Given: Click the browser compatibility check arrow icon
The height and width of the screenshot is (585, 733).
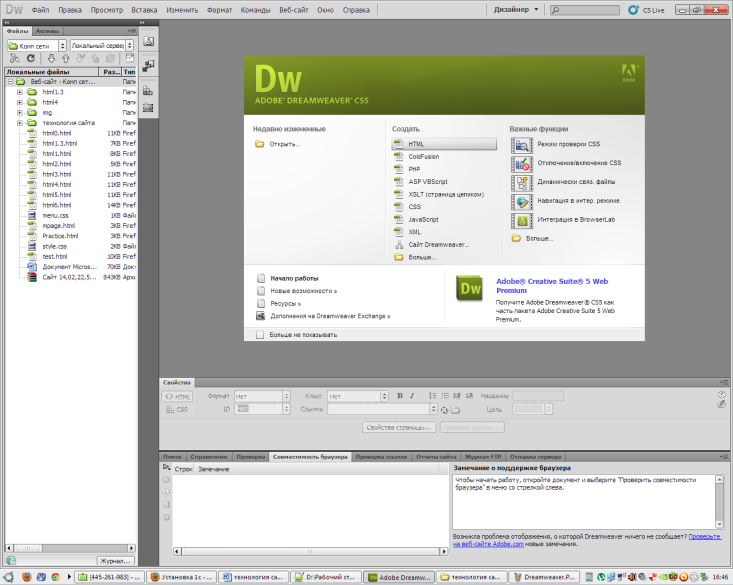Looking at the screenshot, I should pos(166,467).
